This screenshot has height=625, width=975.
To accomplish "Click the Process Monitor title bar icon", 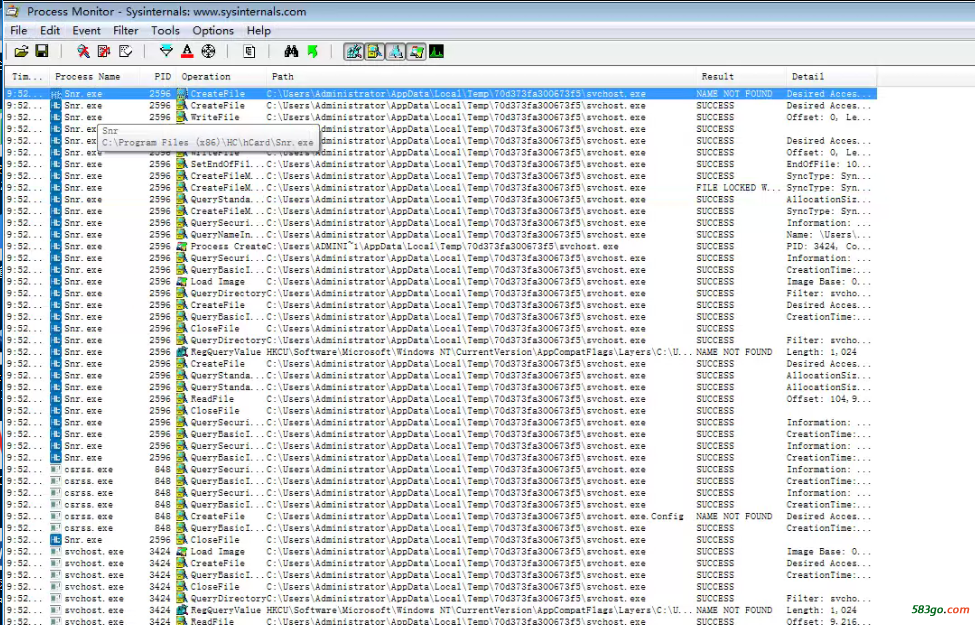I will pos(12,11).
